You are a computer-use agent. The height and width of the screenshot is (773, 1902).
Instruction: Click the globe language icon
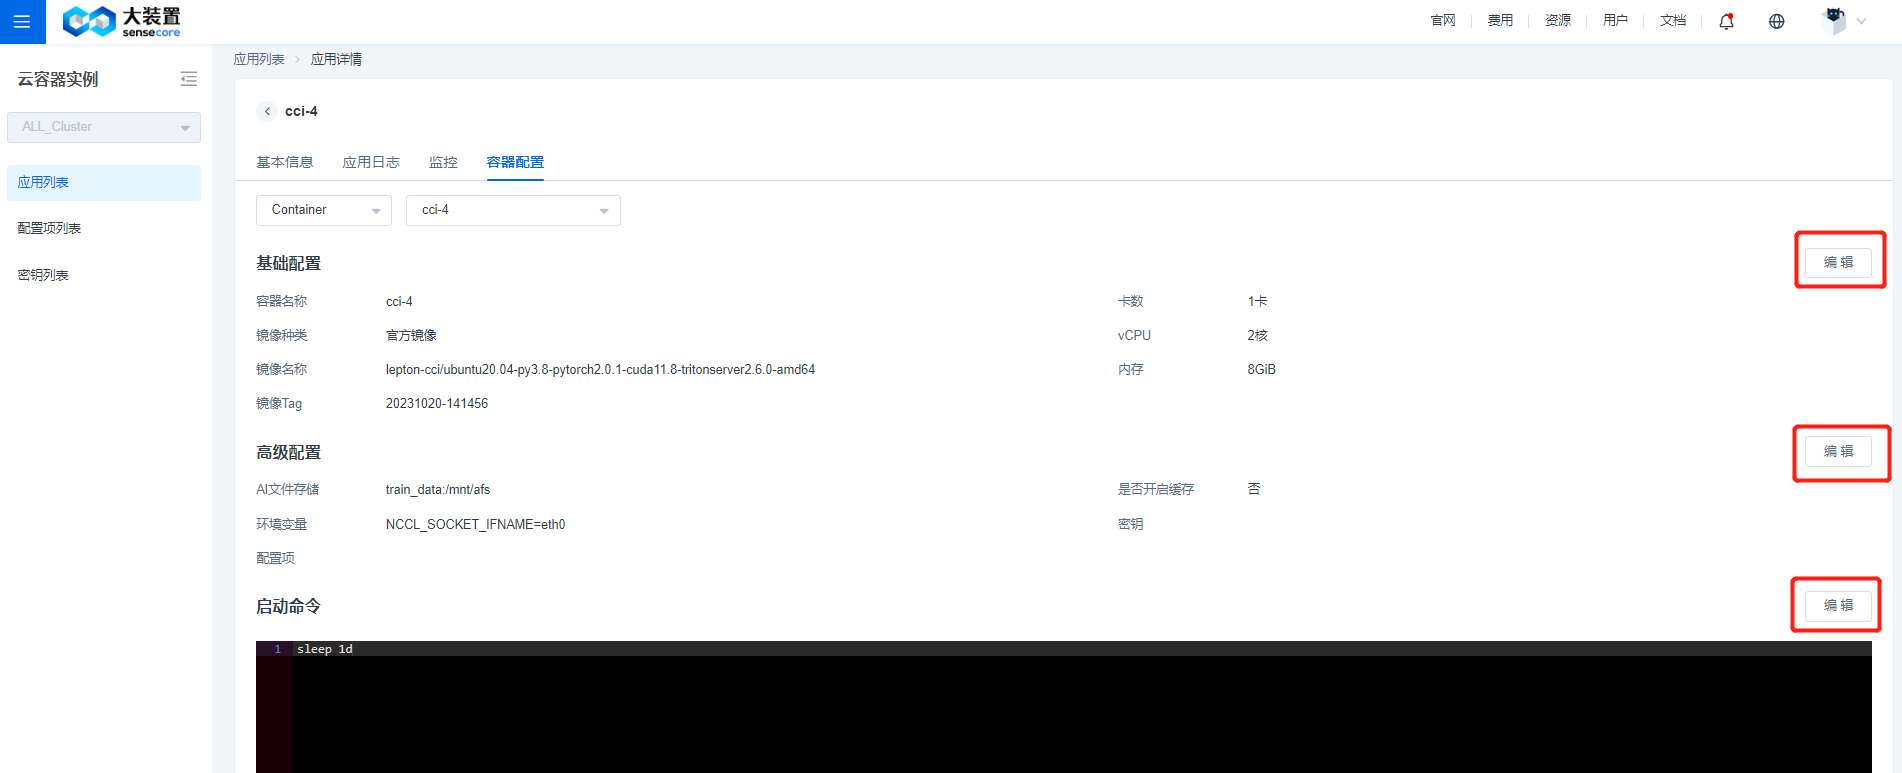pos(1776,21)
